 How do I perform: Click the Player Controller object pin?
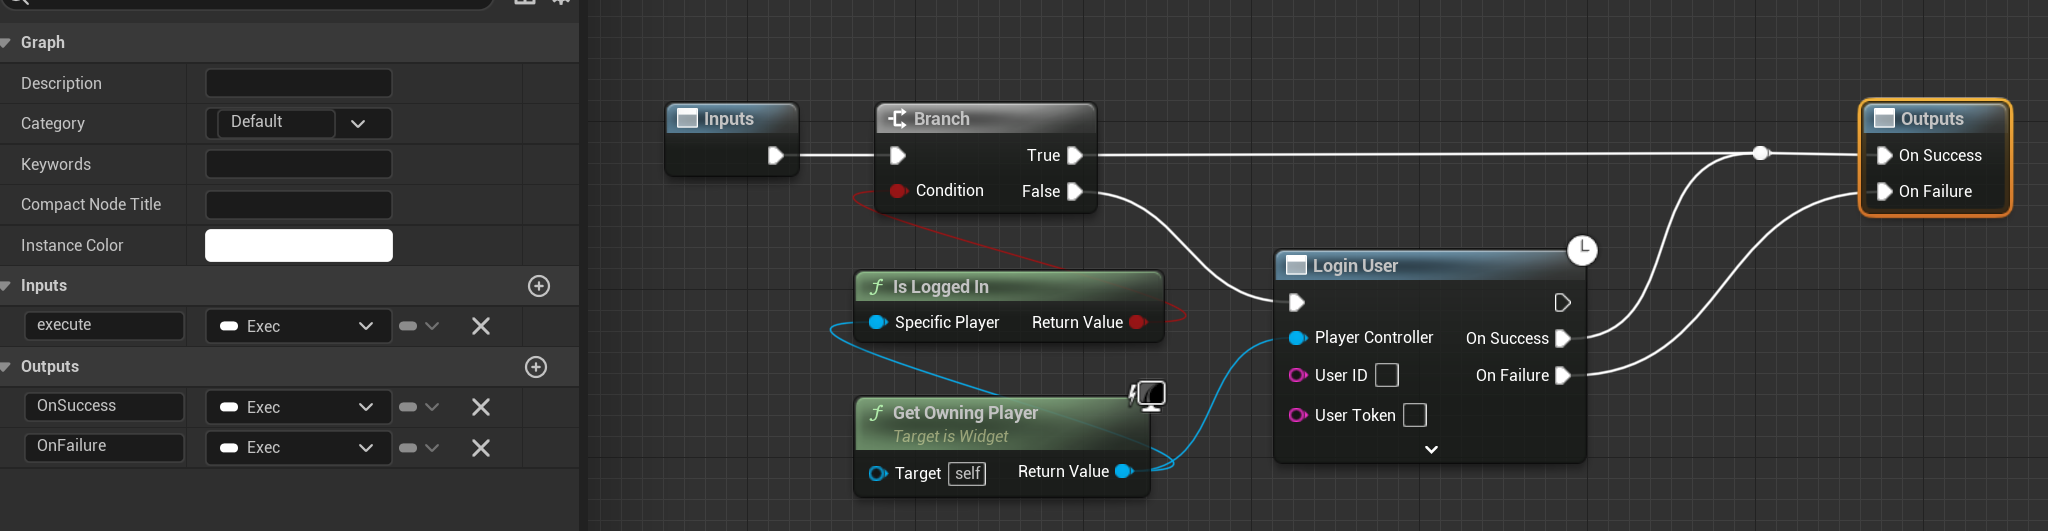pyautogui.click(x=1298, y=338)
